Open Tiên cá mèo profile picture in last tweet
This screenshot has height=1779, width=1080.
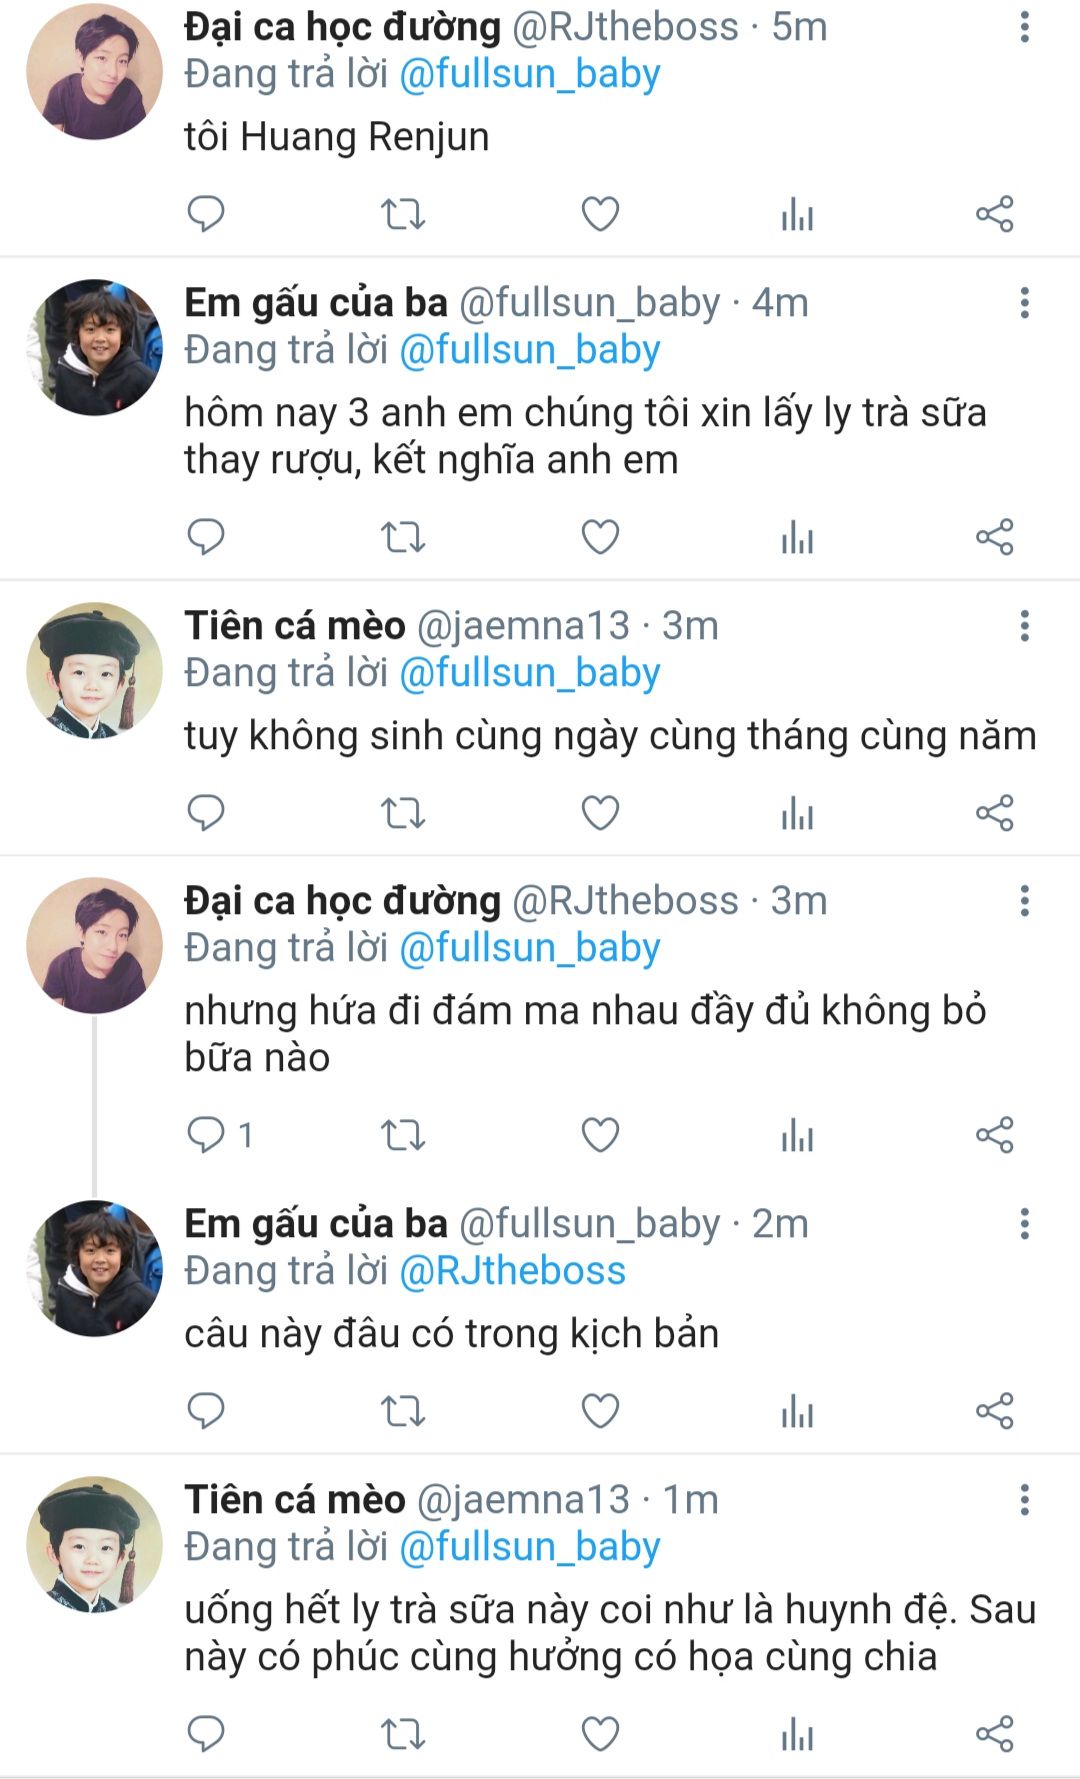[x=94, y=1544]
